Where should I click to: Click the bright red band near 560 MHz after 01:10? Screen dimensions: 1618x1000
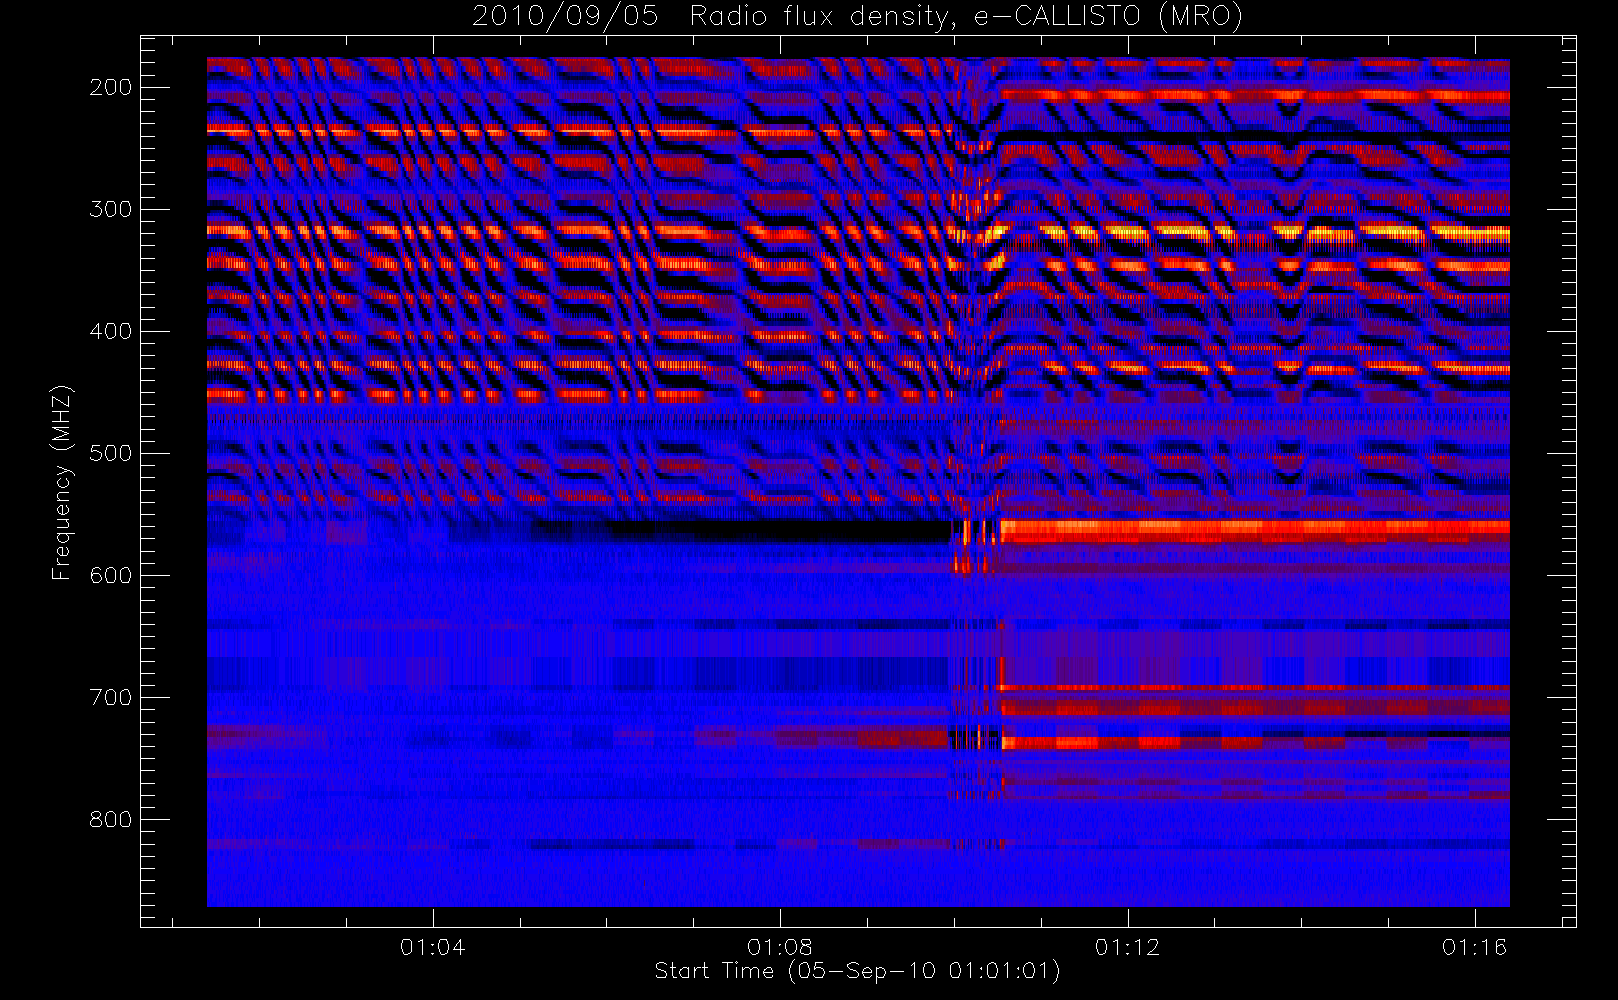(x=1255, y=531)
